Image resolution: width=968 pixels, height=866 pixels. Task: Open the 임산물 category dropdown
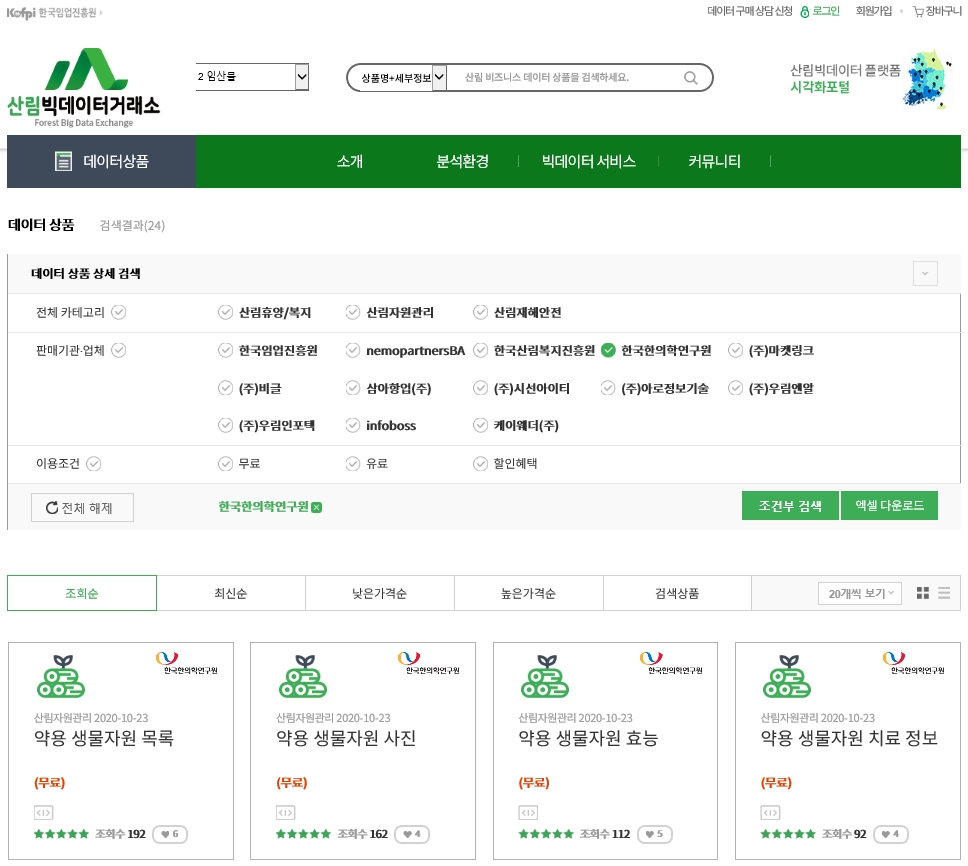pos(252,77)
